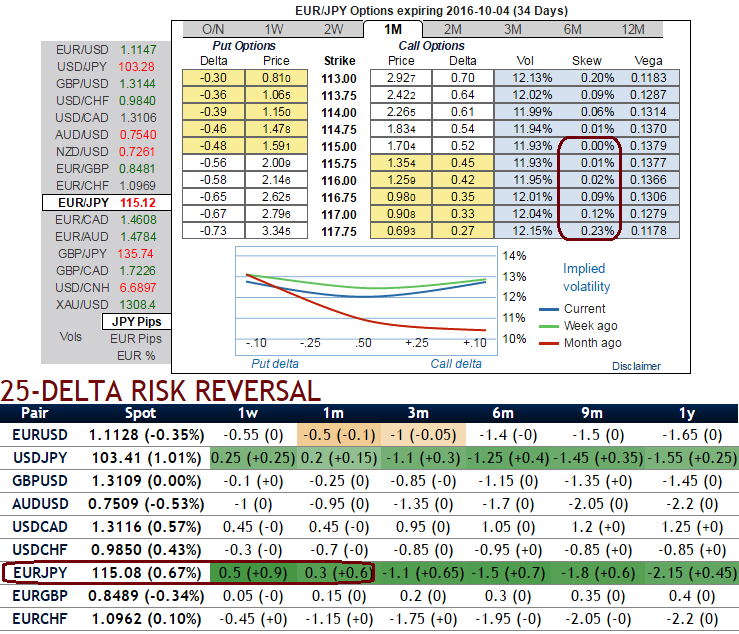Click the Month ago legend entry
The height and width of the screenshot is (634, 739).
coord(580,343)
